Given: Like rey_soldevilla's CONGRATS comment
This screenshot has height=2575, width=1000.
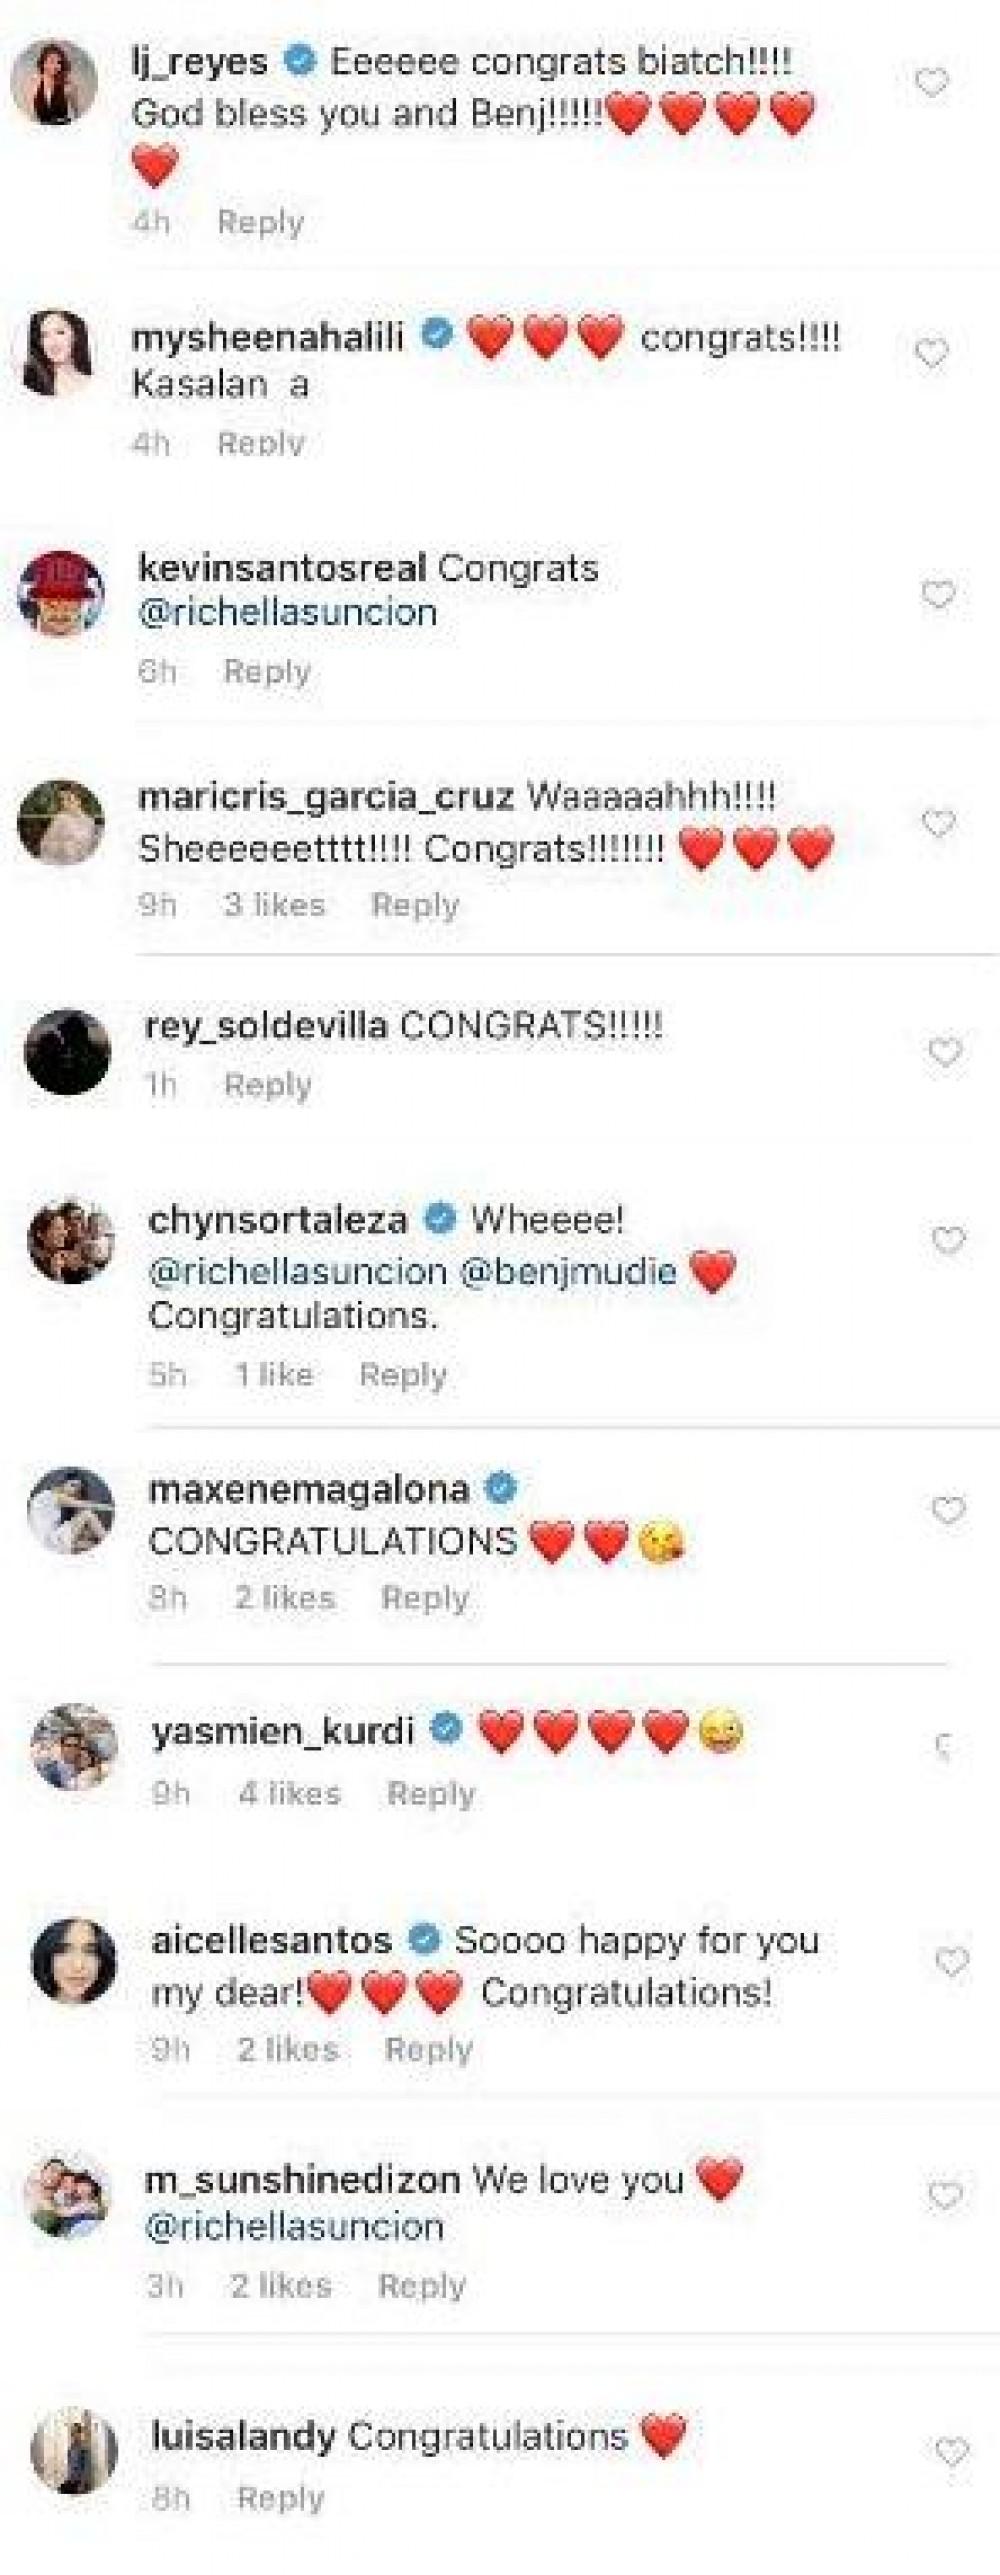Looking at the screenshot, I should 945,1052.
